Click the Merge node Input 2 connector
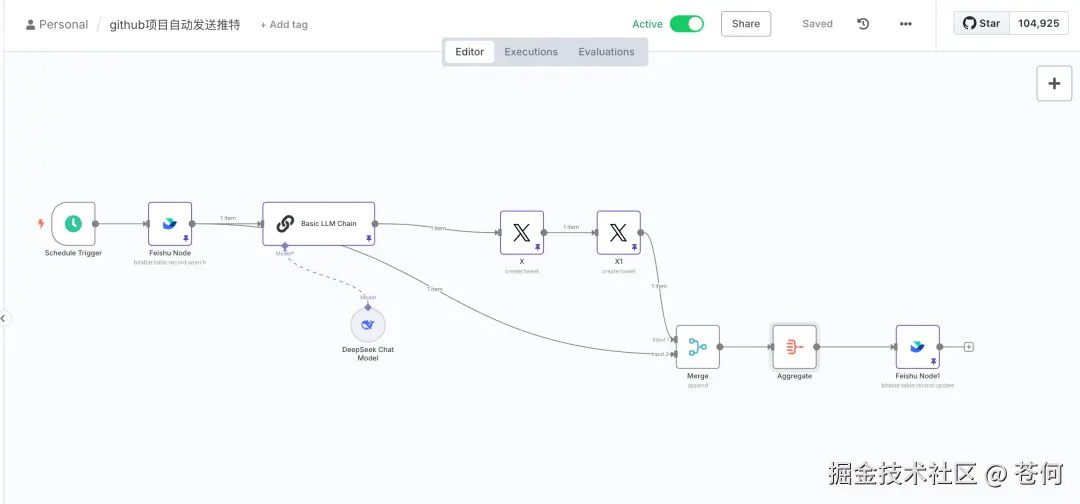Viewport: 1080px width, 504px height. [674, 354]
